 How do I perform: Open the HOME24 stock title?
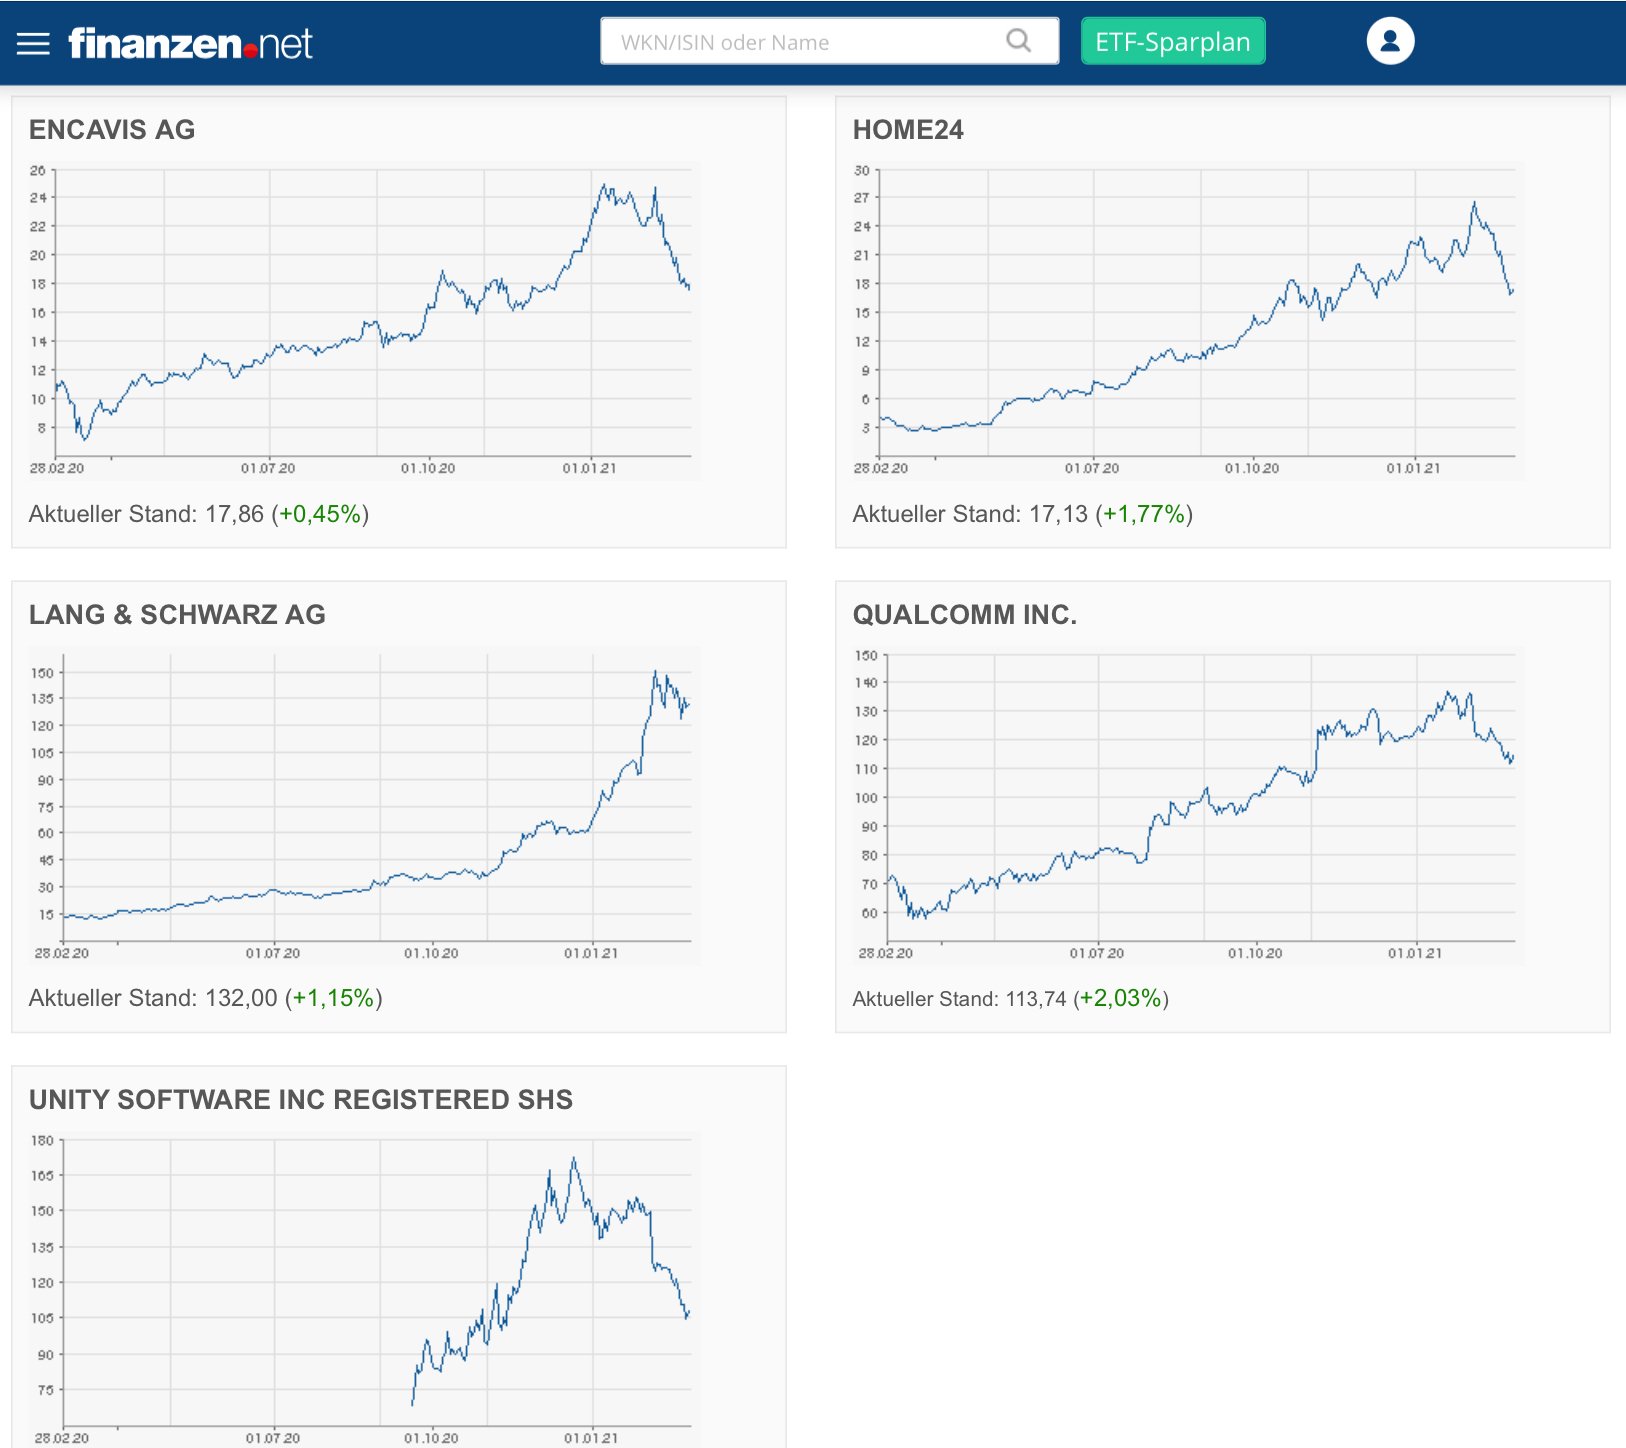click(908, 130)
